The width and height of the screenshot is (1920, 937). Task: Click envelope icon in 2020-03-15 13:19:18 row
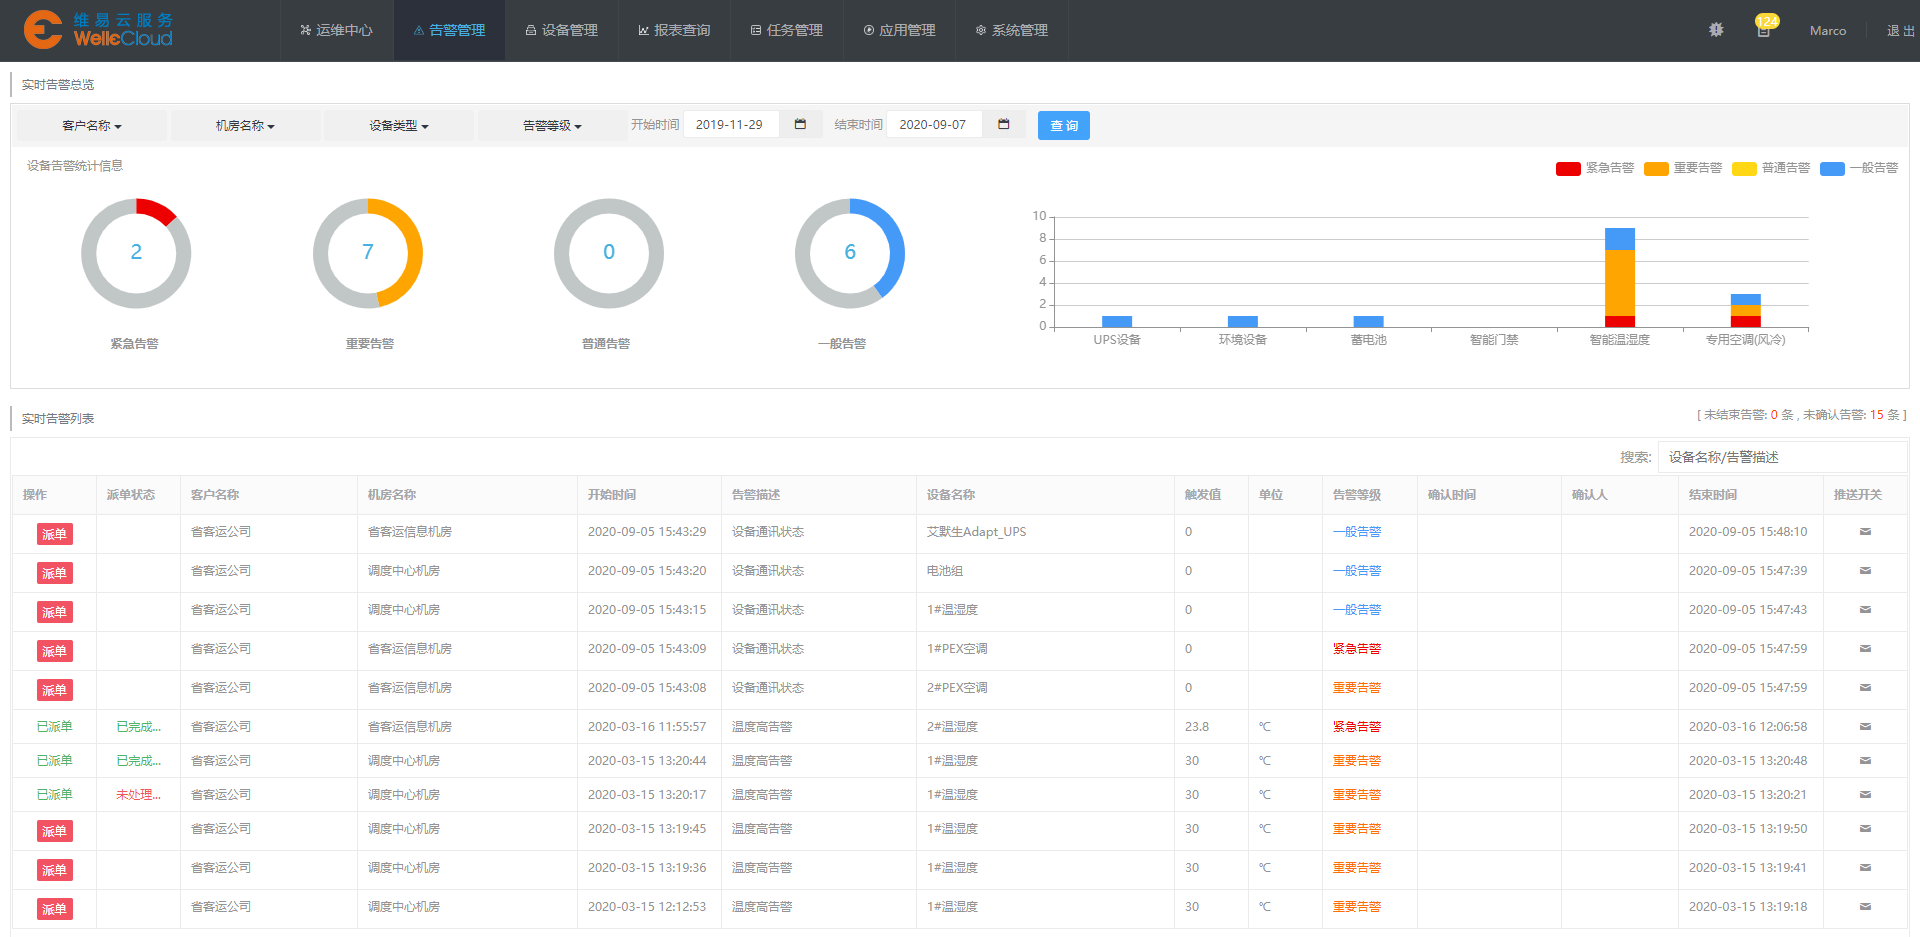point(1865,907)
